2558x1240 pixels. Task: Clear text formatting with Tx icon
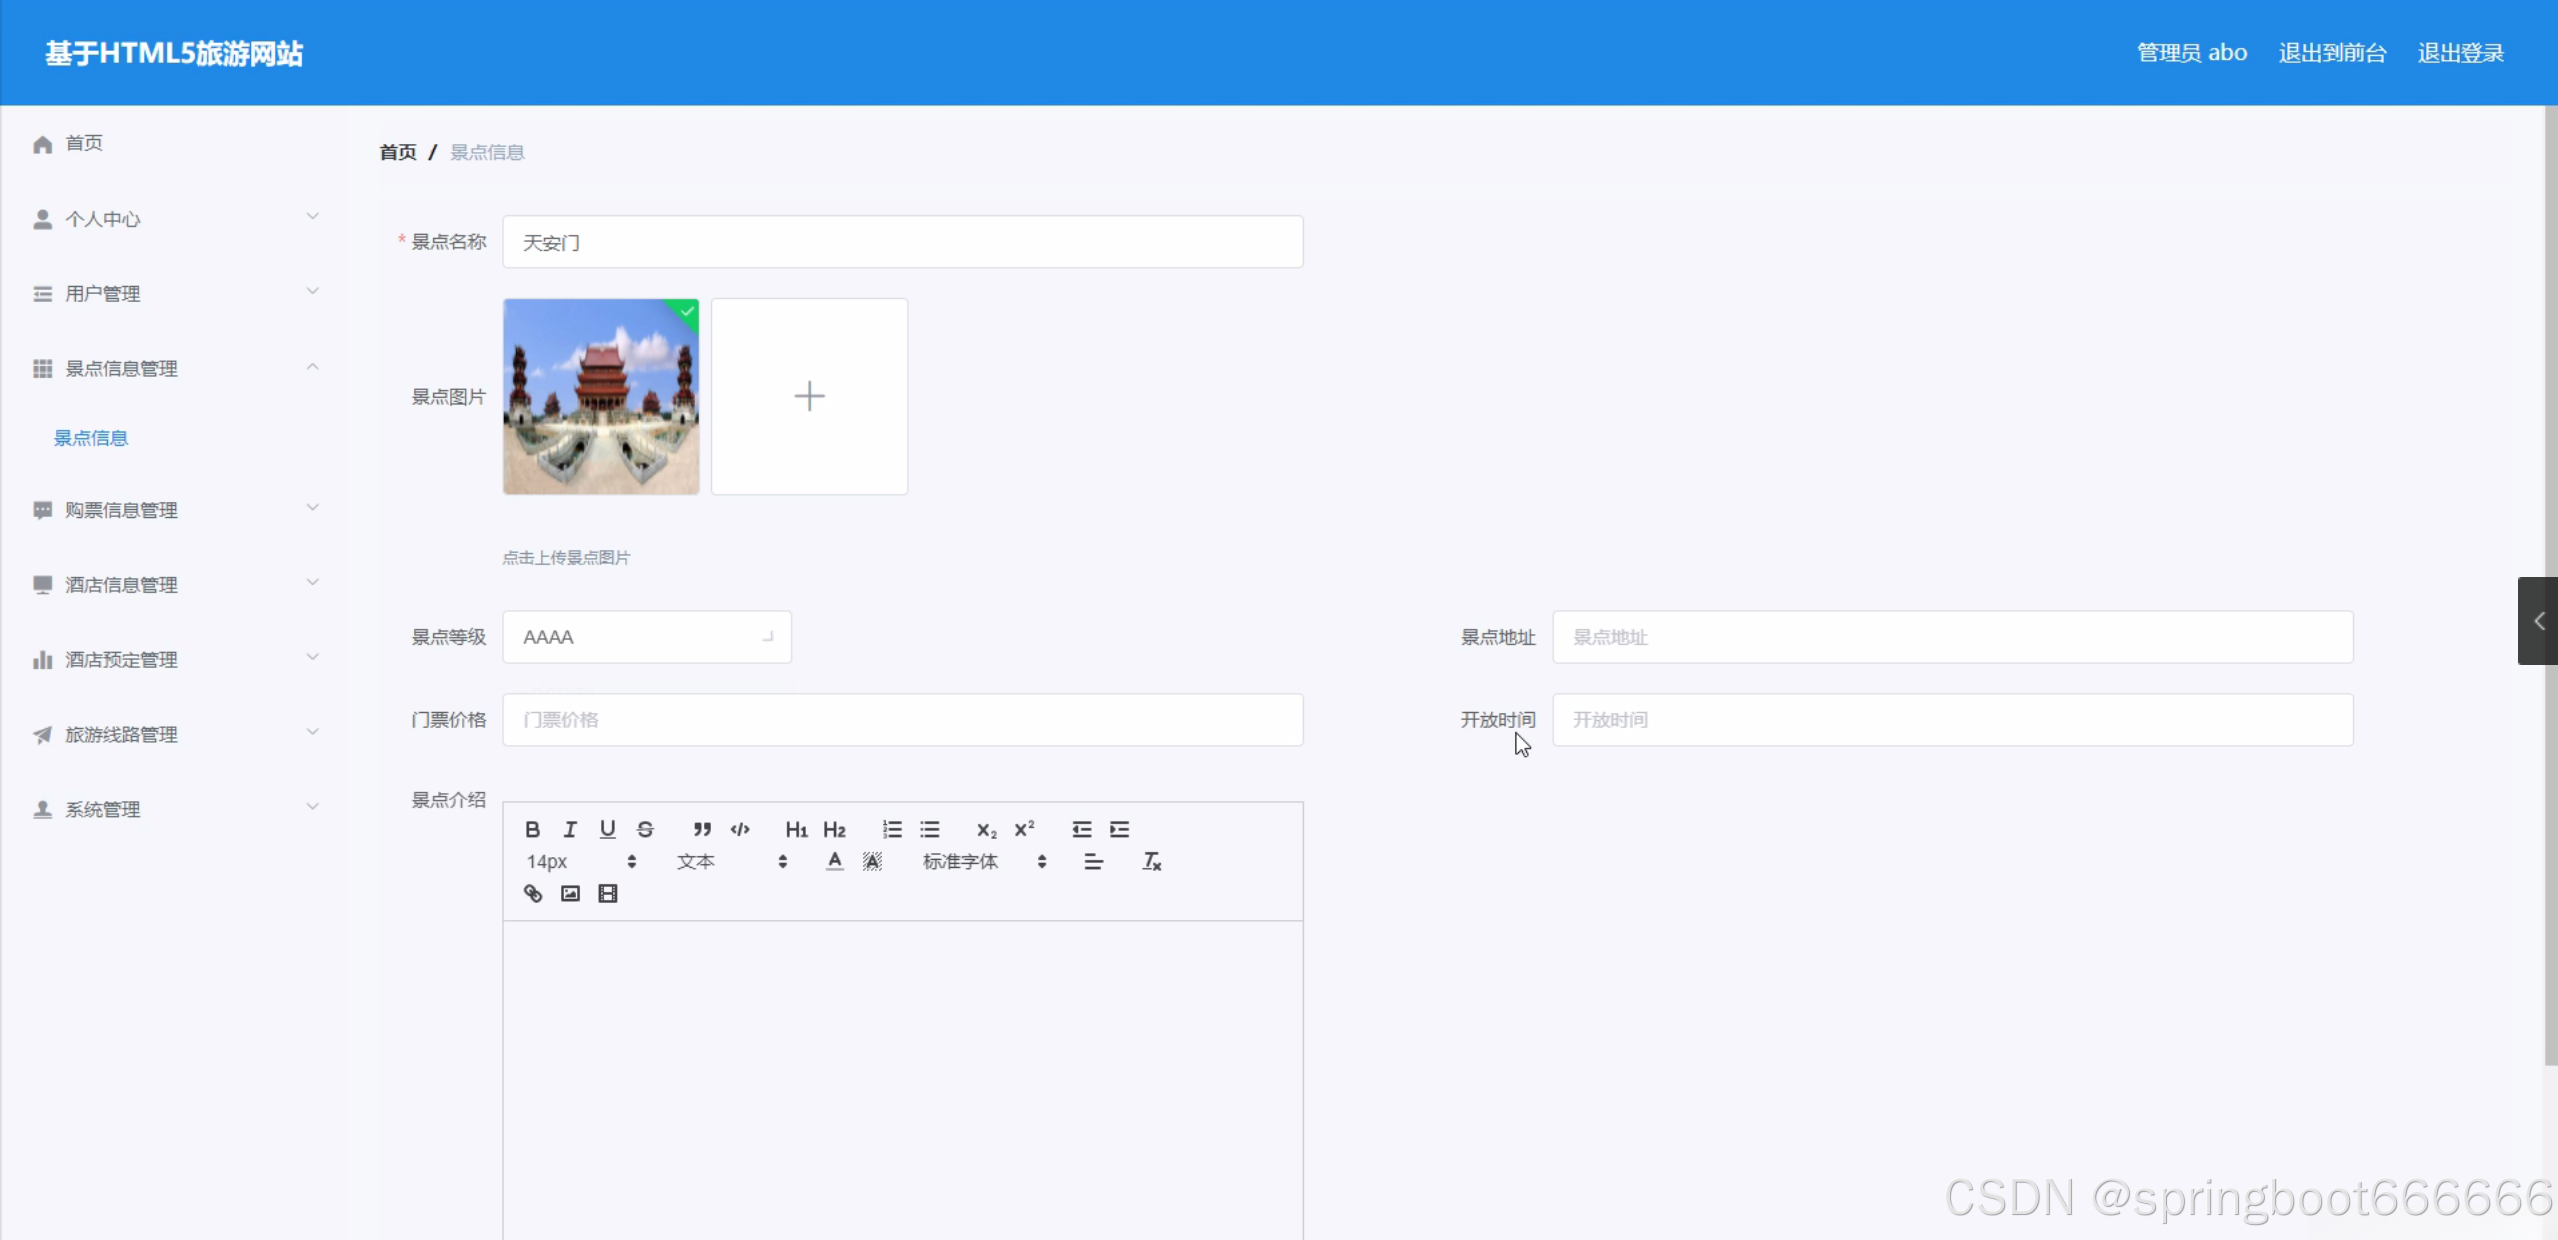[1151, 861]
